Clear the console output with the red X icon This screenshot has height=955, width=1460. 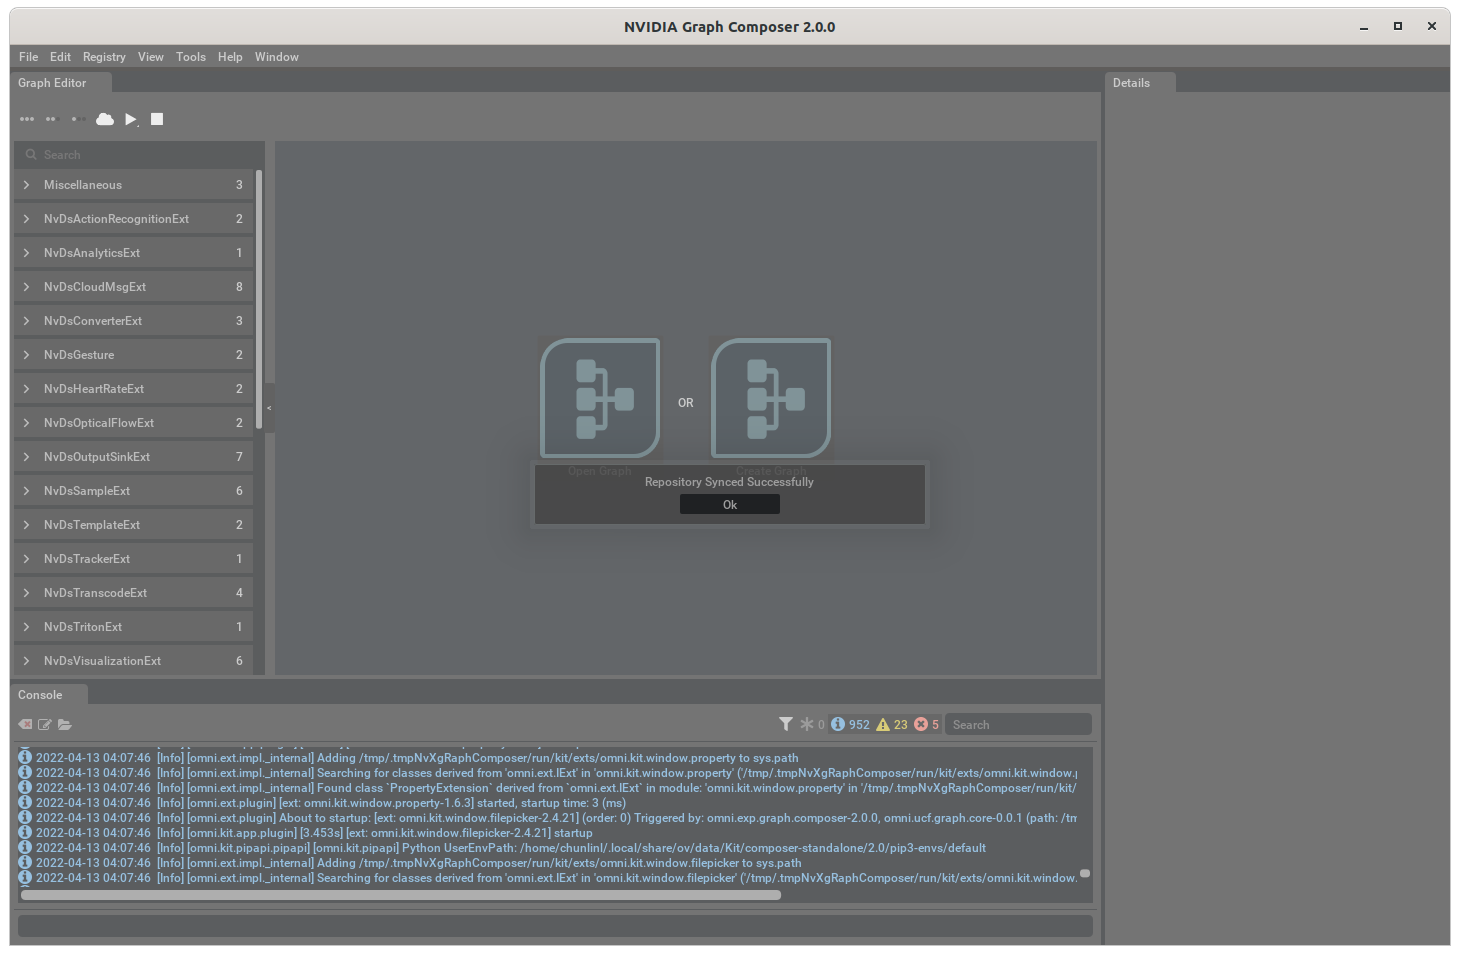tap(24, 724)
